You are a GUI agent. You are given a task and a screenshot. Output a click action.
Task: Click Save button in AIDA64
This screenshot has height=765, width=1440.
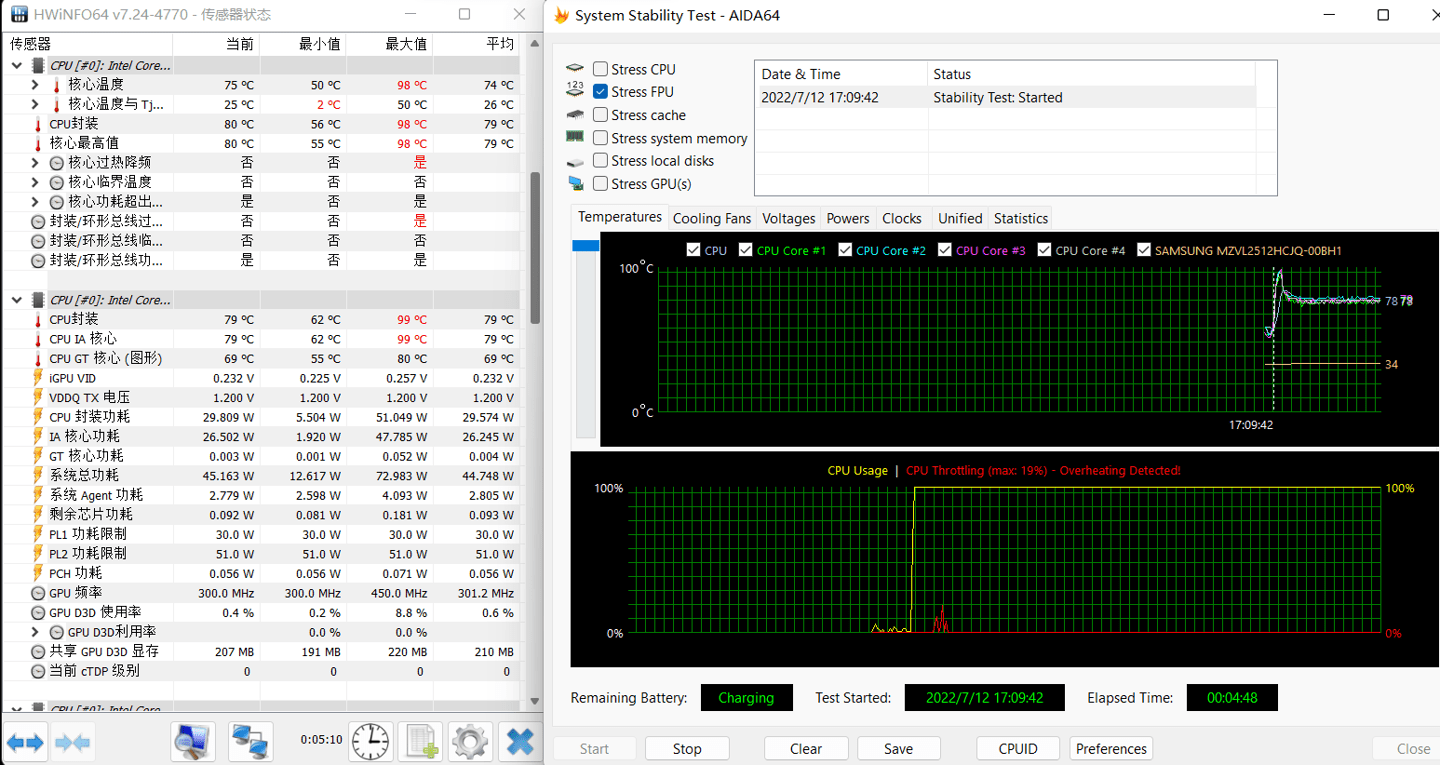(898, 748)
